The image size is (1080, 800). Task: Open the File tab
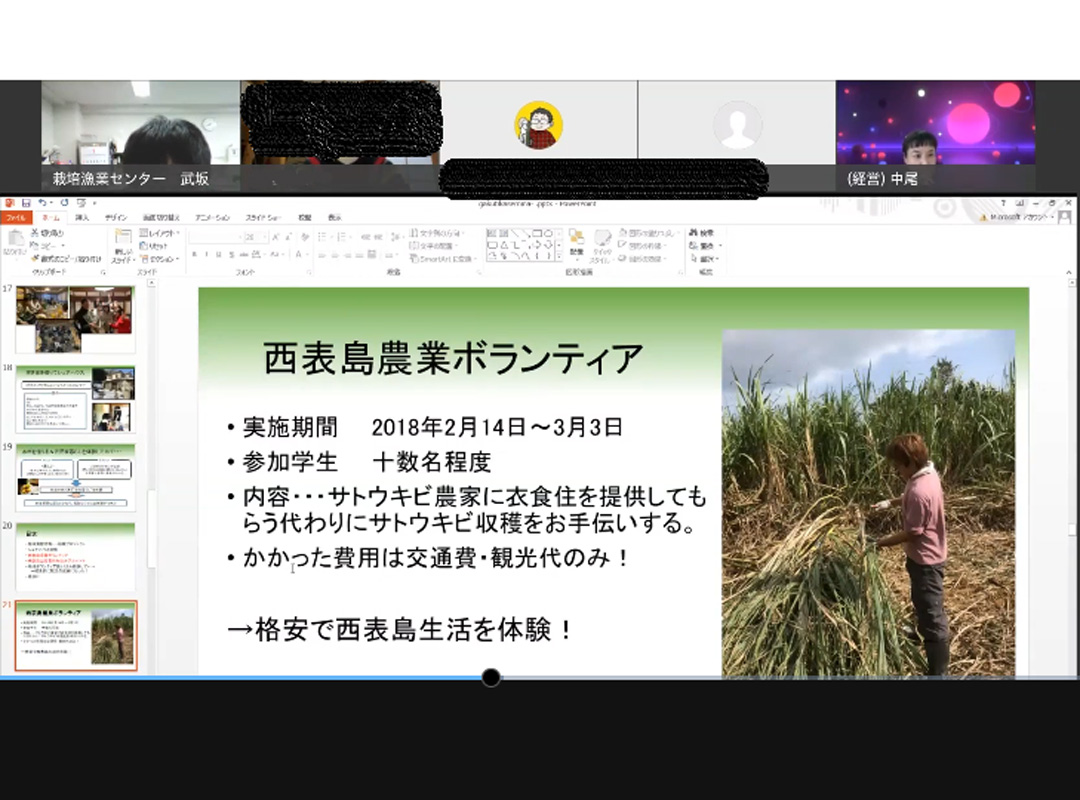click(16, 217)
